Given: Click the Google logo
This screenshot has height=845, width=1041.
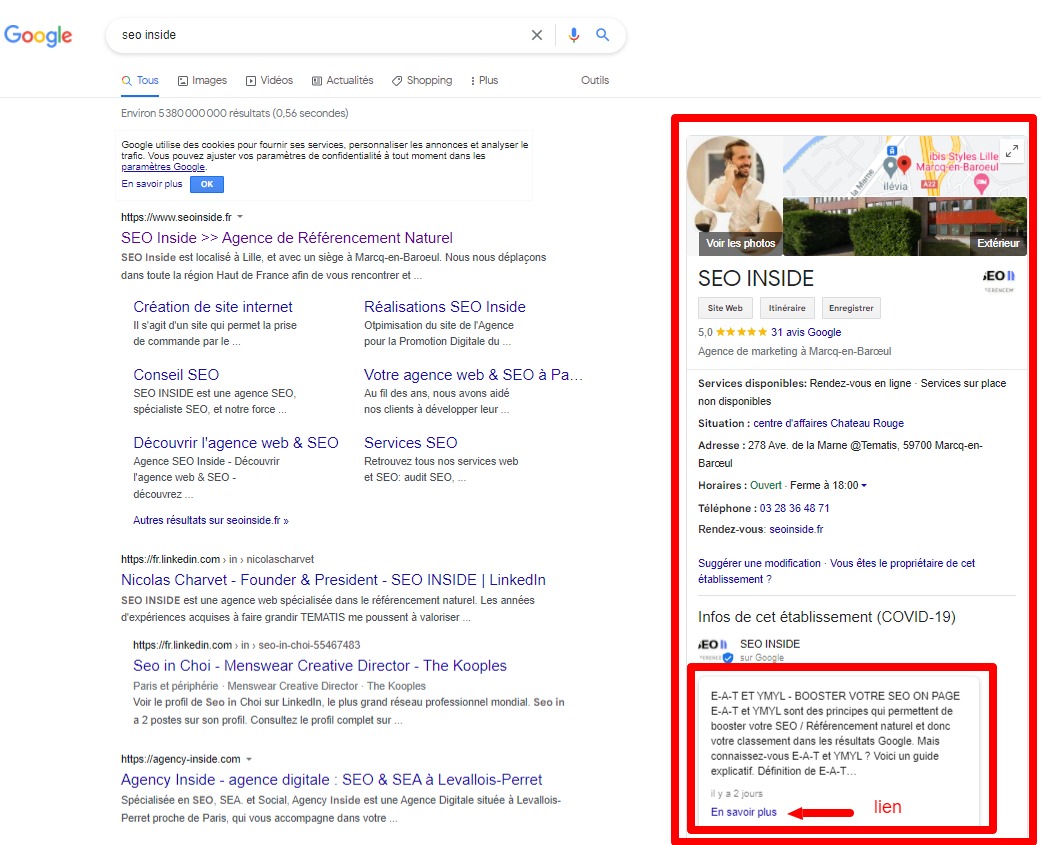Looking at the screenshot, I should (x=38, y=35).
